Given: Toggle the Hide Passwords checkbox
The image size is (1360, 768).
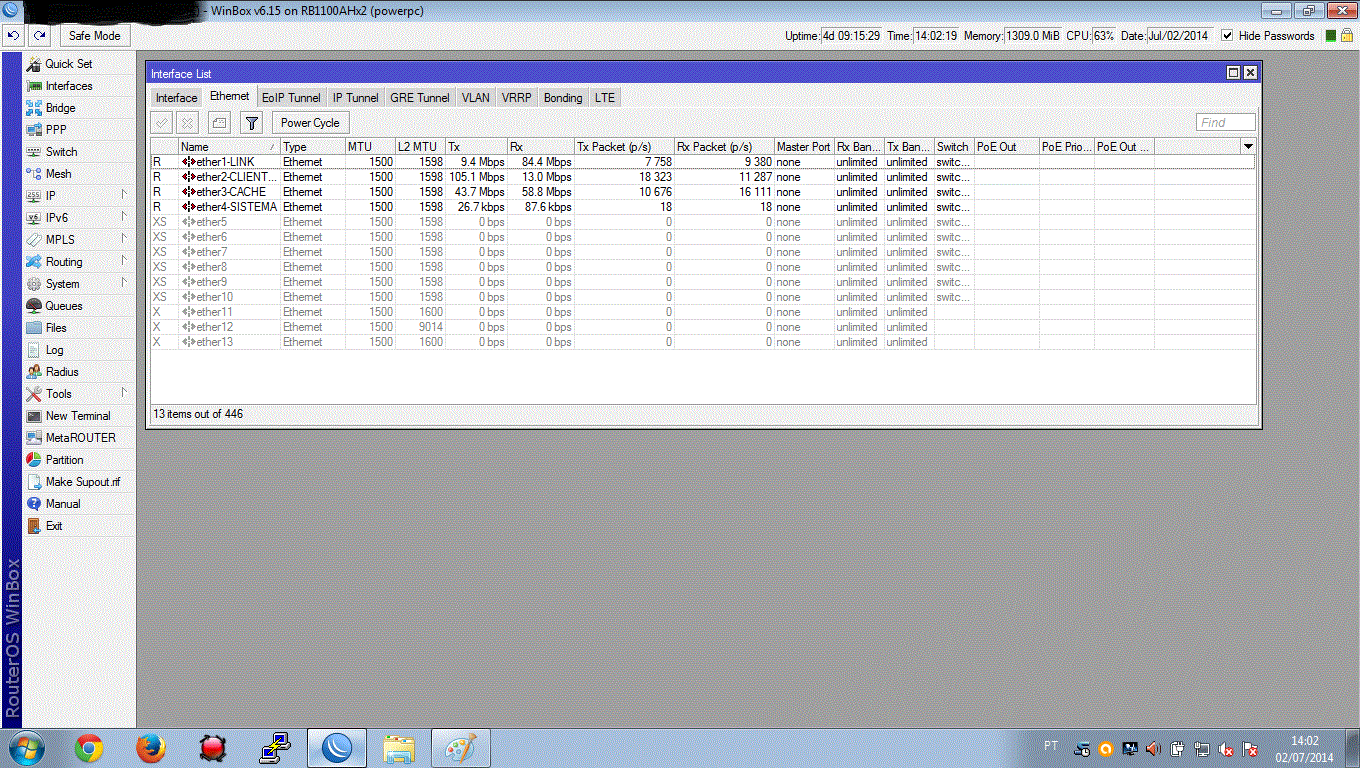Looking at the screenshot, I should (x=1227, y=36).
